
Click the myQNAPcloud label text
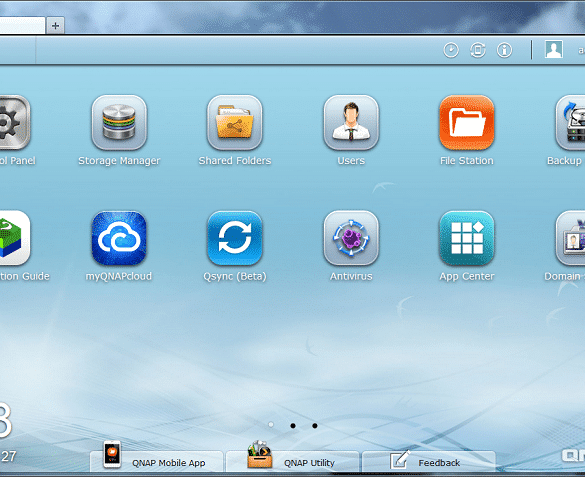[x=119, y=276]
